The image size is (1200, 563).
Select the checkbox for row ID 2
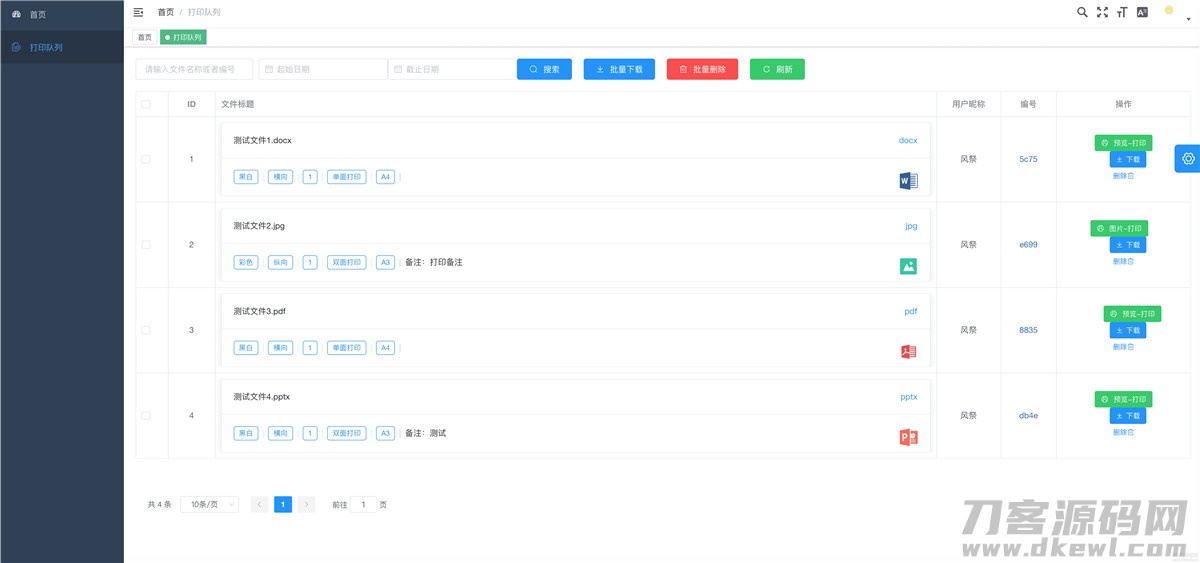click(146, 245)
